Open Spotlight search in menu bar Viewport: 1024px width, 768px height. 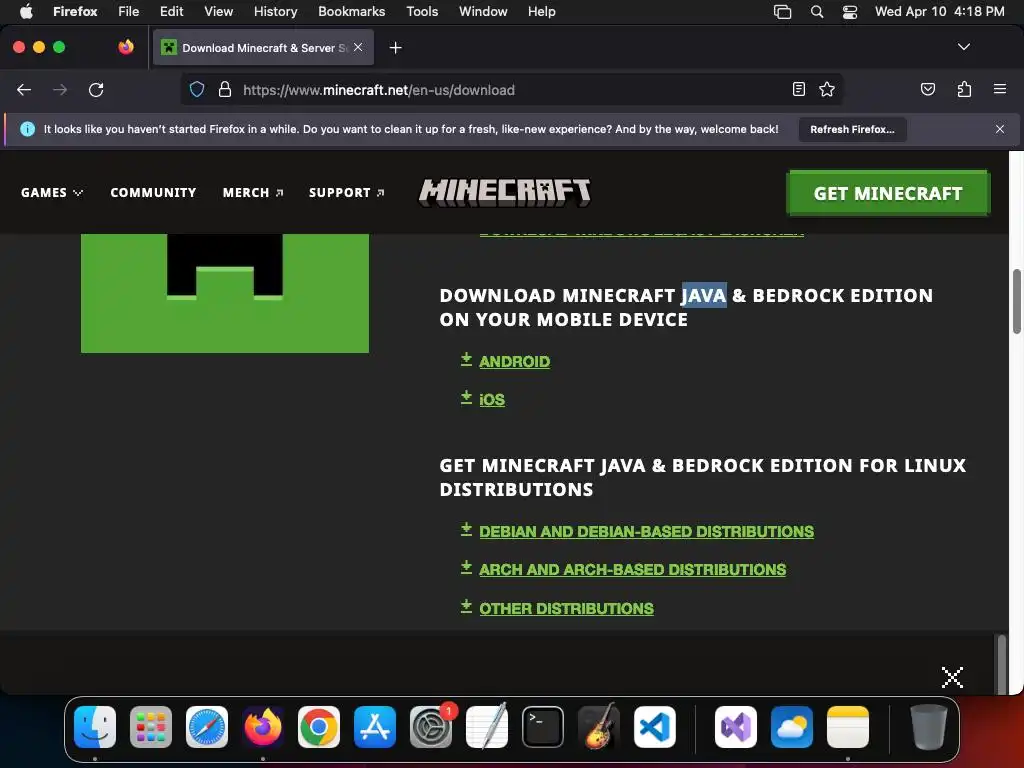click(x=816, y=12)
